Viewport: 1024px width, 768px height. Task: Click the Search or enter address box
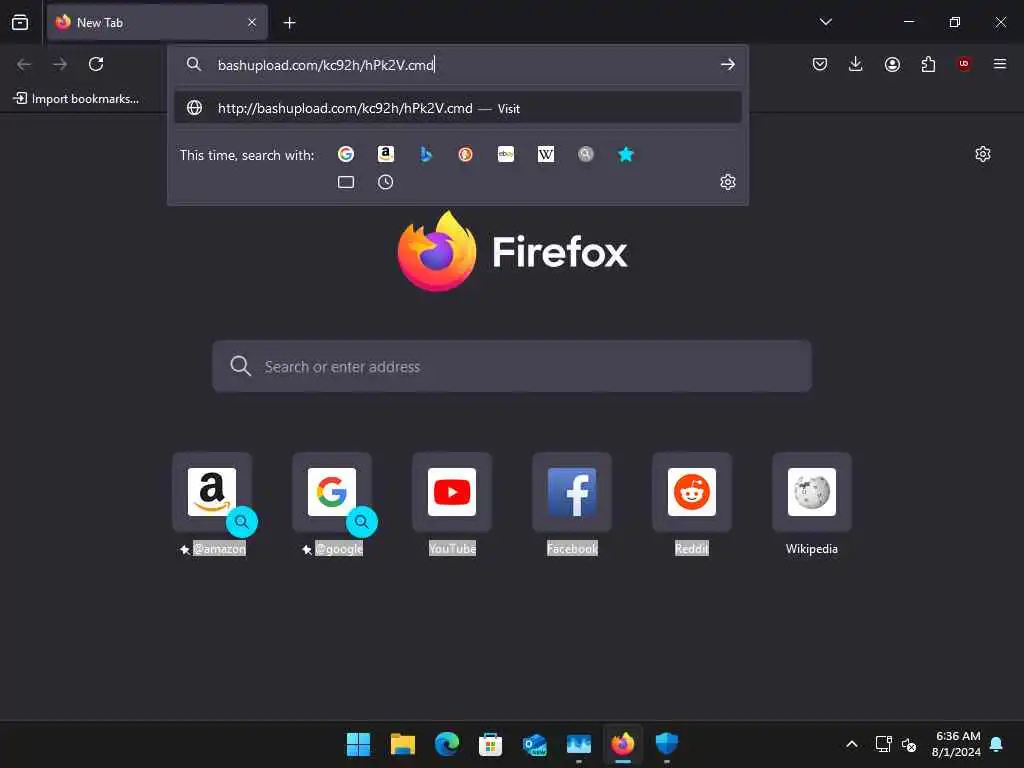[512, 366]
